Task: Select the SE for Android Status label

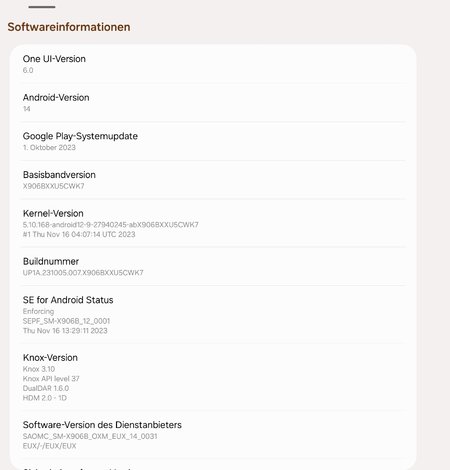Action: pos(68,300)
